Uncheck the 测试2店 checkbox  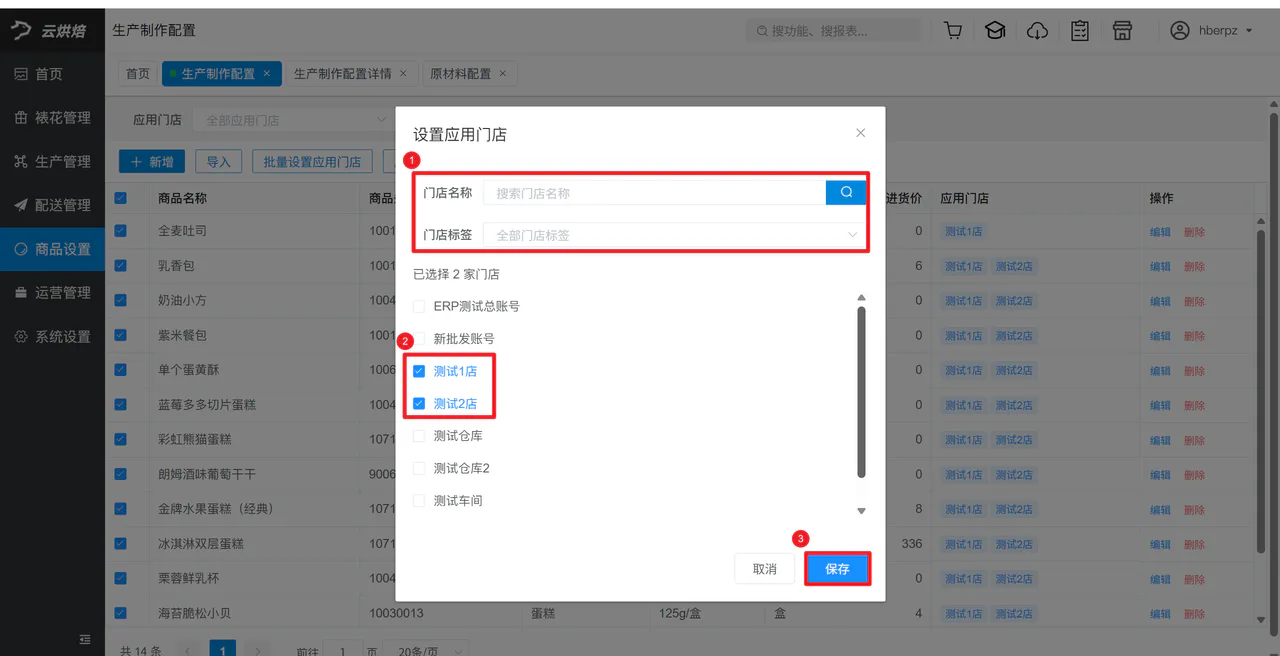click(x=419, y=404)
